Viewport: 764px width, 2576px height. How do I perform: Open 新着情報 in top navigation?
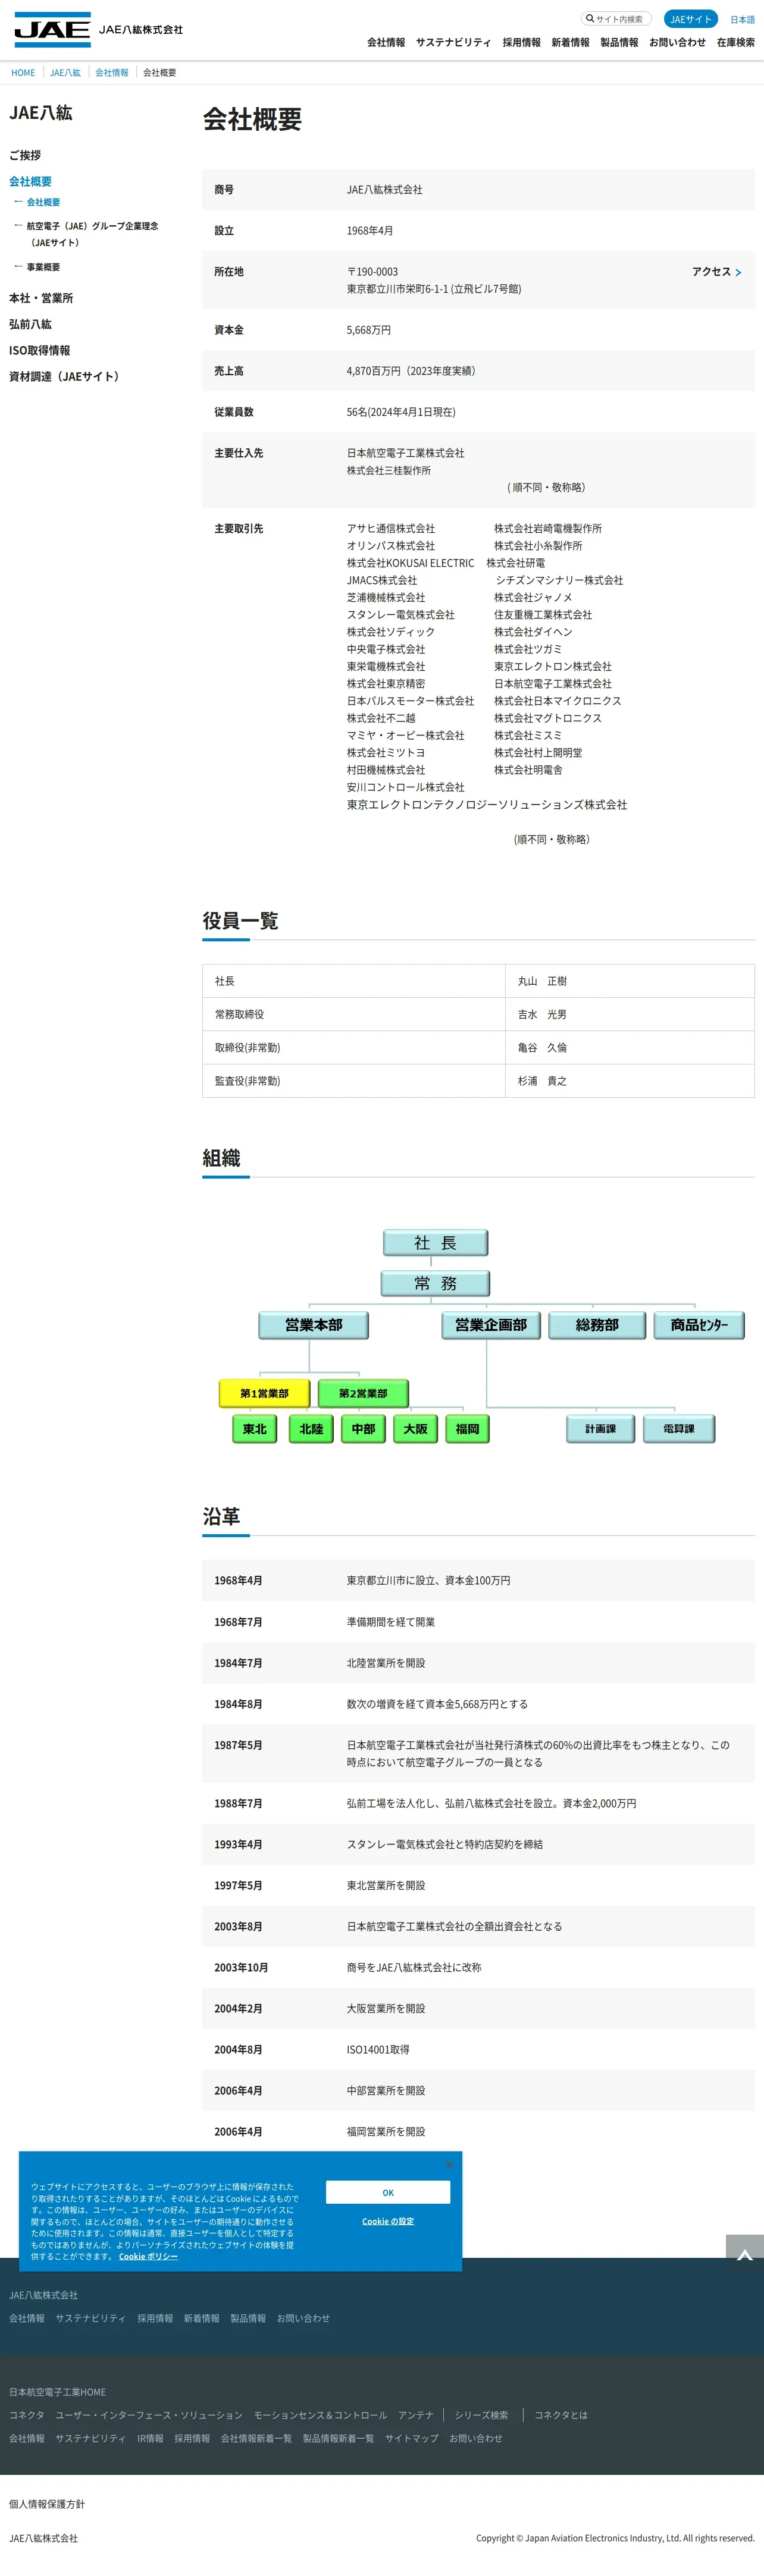pos(570,42)
